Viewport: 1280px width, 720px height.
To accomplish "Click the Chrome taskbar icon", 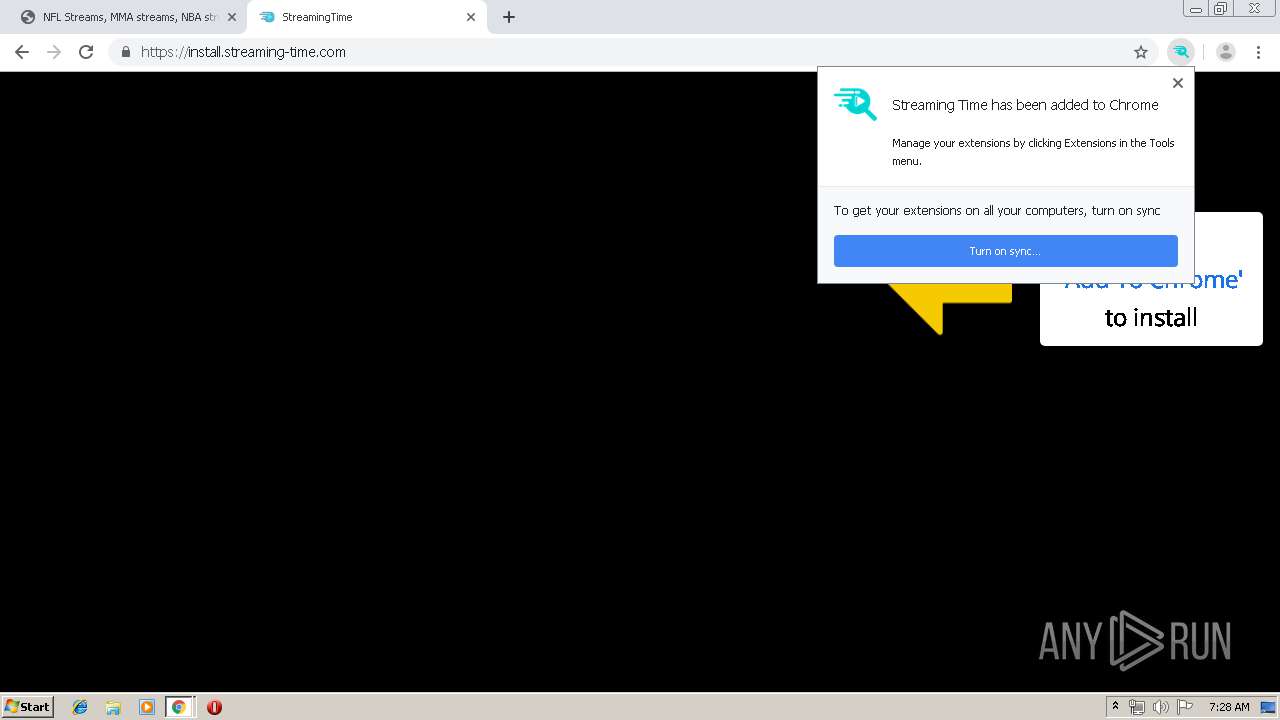I will coord(179,707).
